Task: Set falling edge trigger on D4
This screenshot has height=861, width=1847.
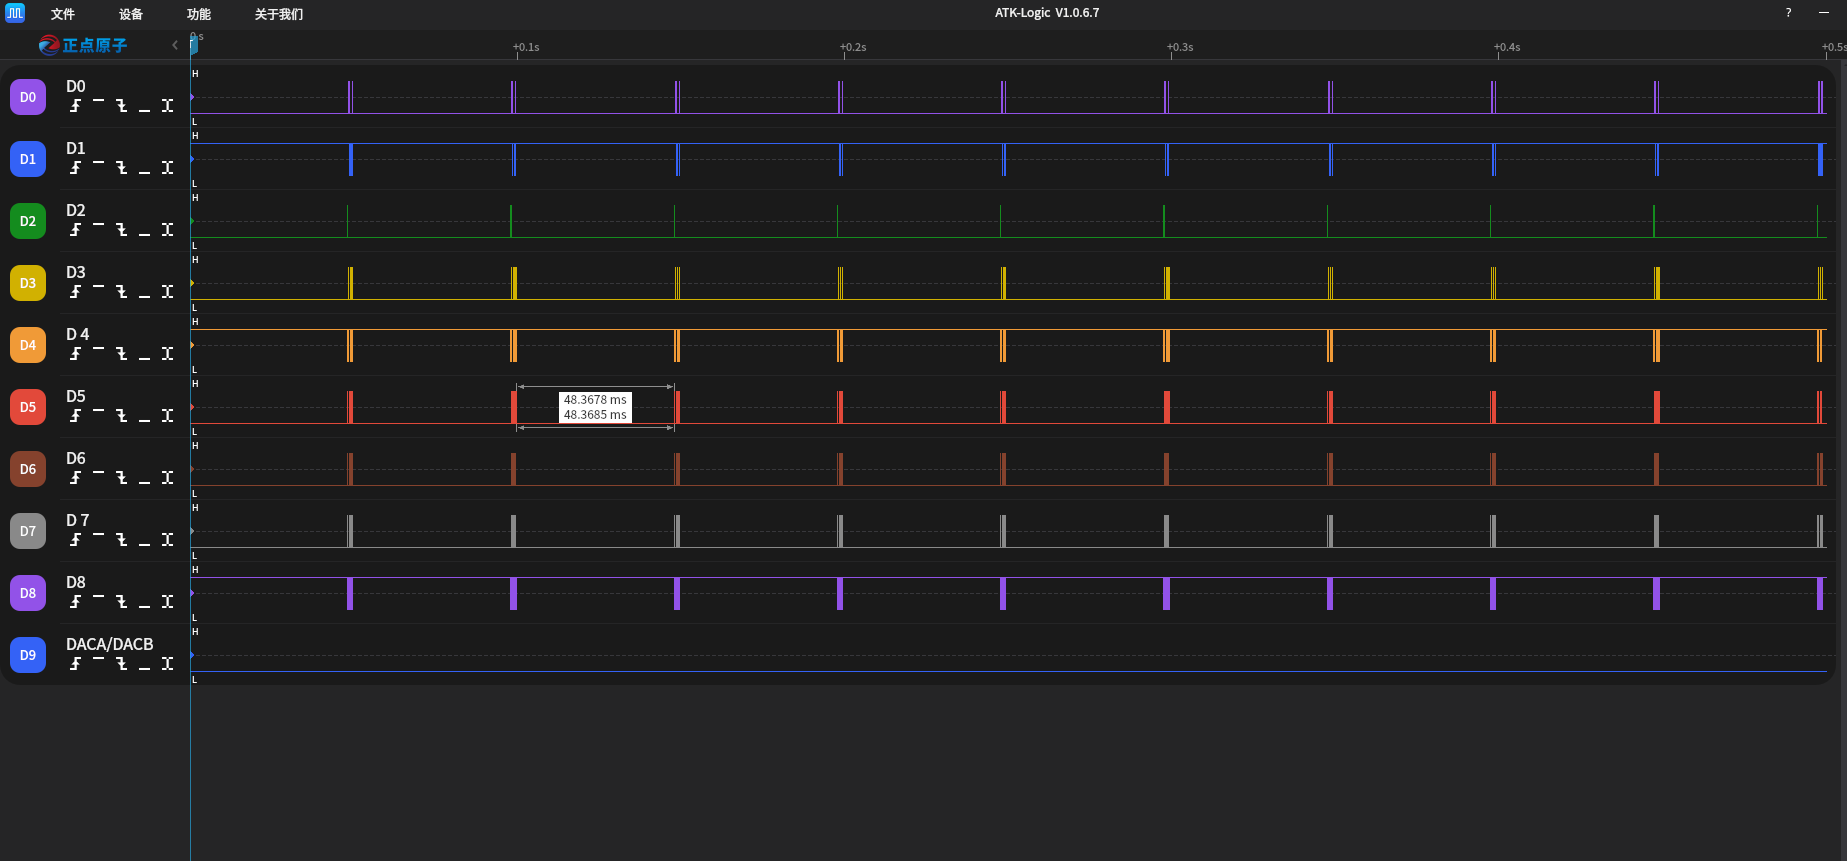Action: 121,354
